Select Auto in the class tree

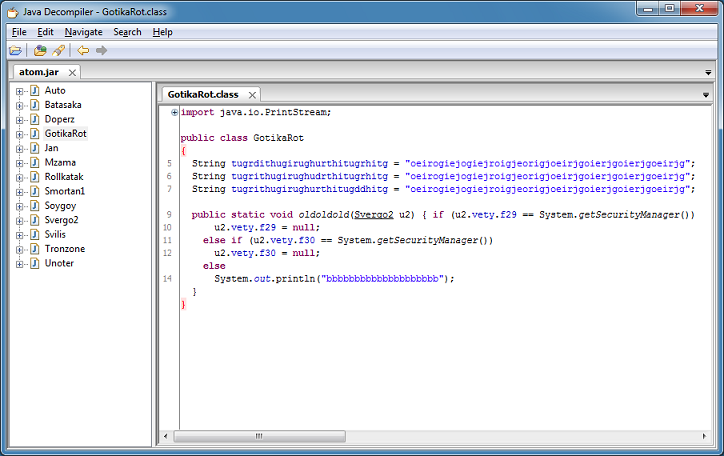click(55, 90)
